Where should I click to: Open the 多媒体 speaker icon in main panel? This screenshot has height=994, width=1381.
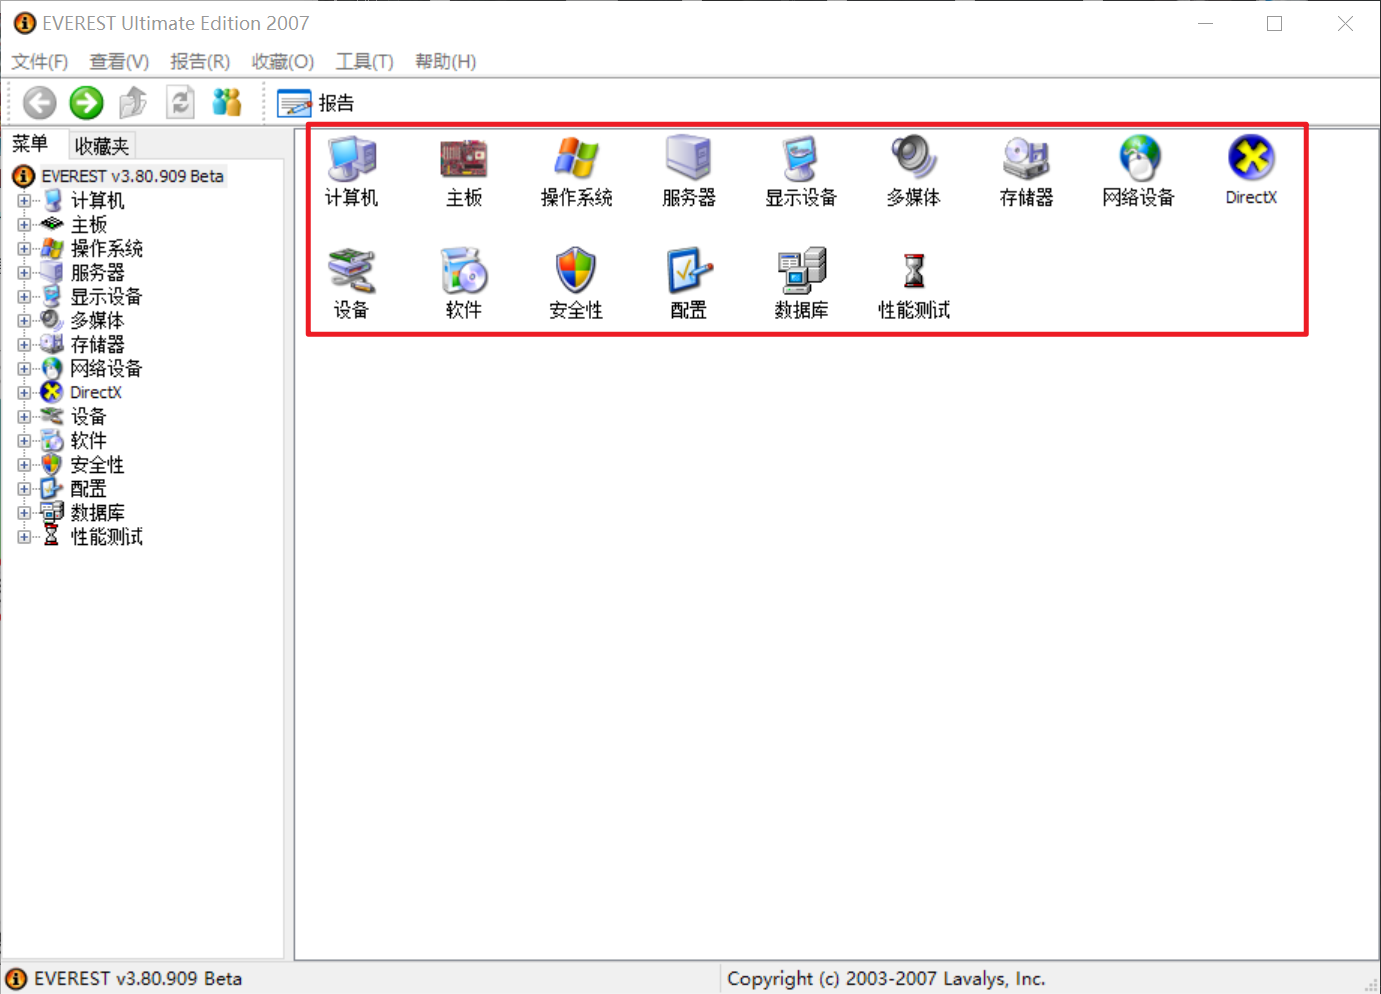[913, 159]
